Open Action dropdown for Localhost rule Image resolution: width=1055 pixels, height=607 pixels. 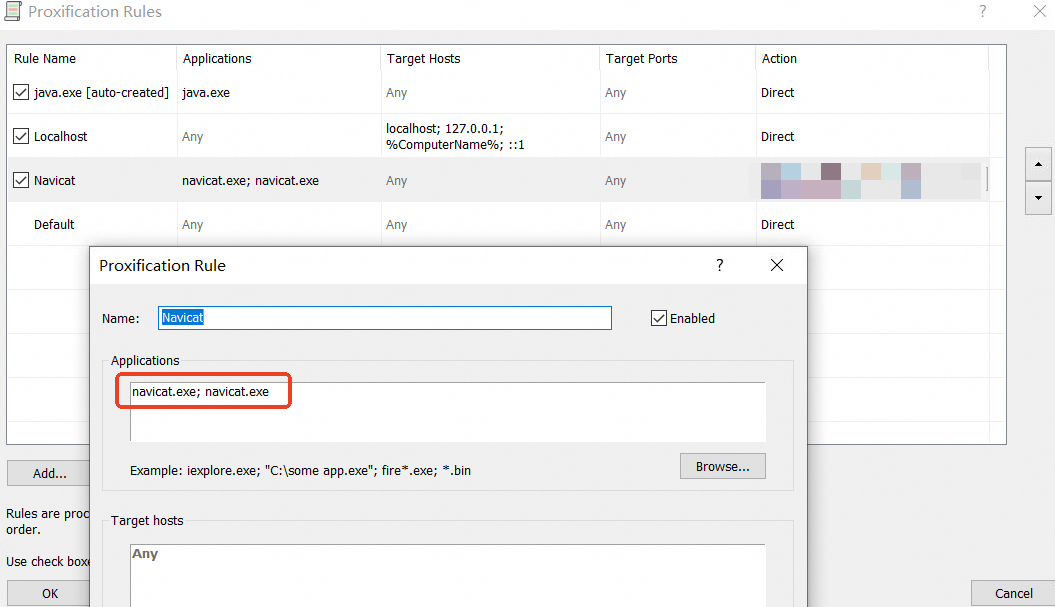pos(870,137)
